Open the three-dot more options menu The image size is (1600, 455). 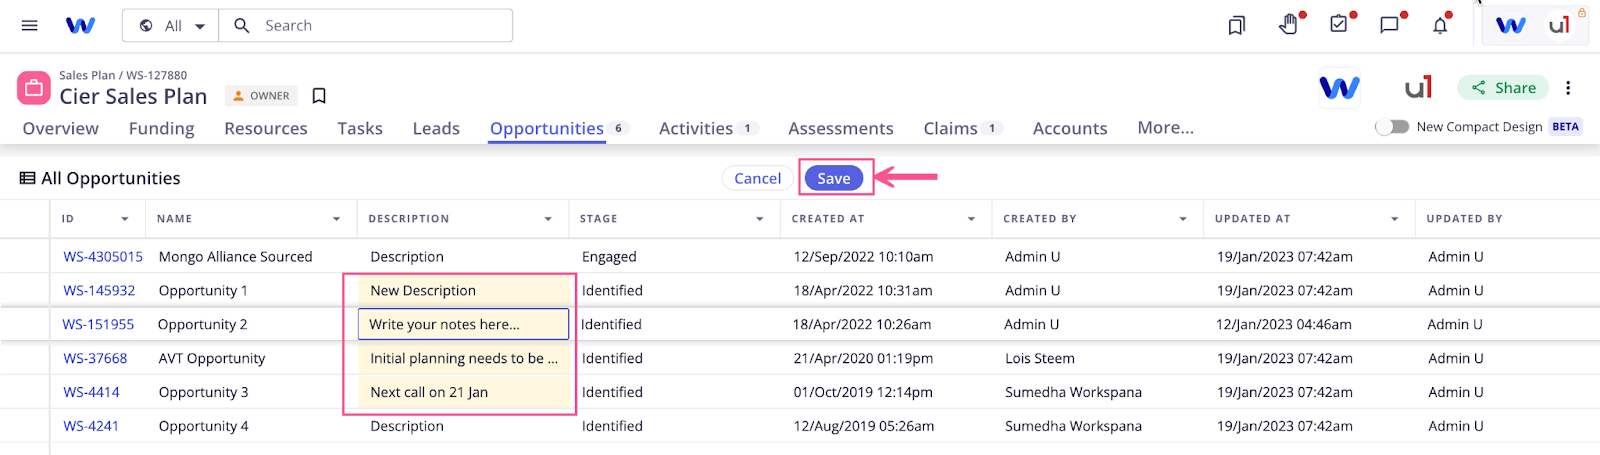click(1568, 88)
